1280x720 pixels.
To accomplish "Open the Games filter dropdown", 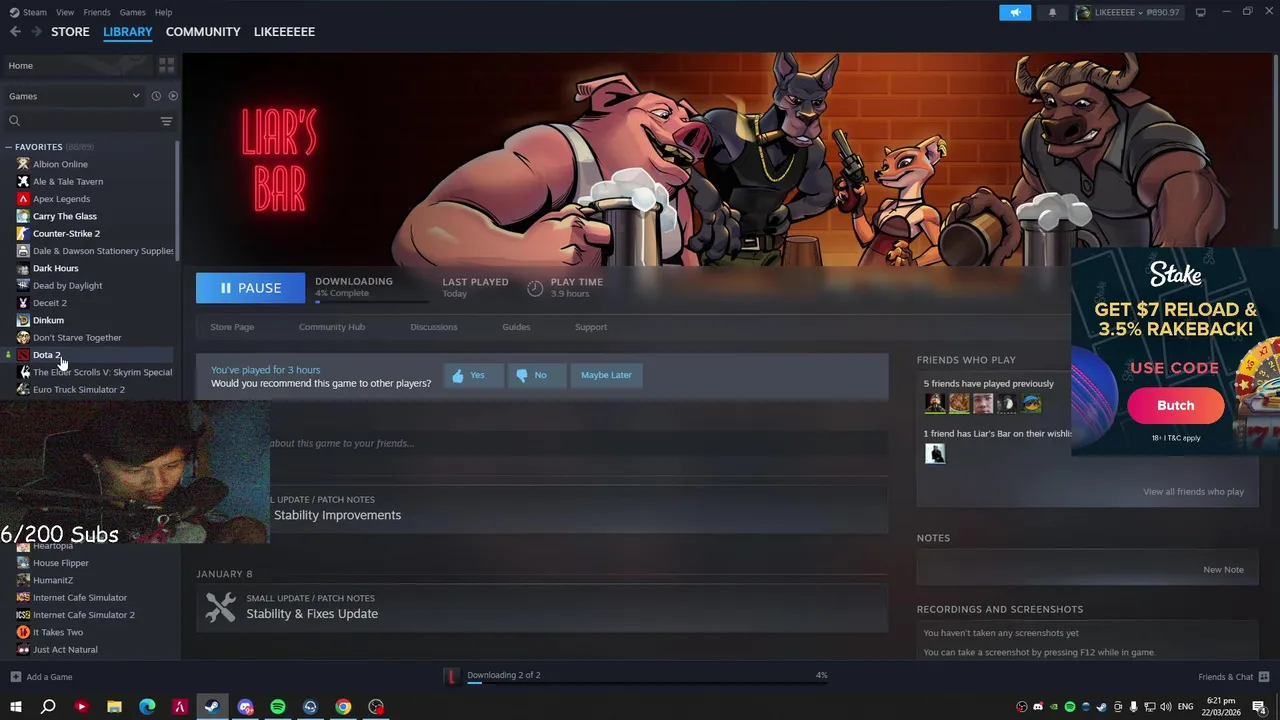I will (x=74, y=96).
